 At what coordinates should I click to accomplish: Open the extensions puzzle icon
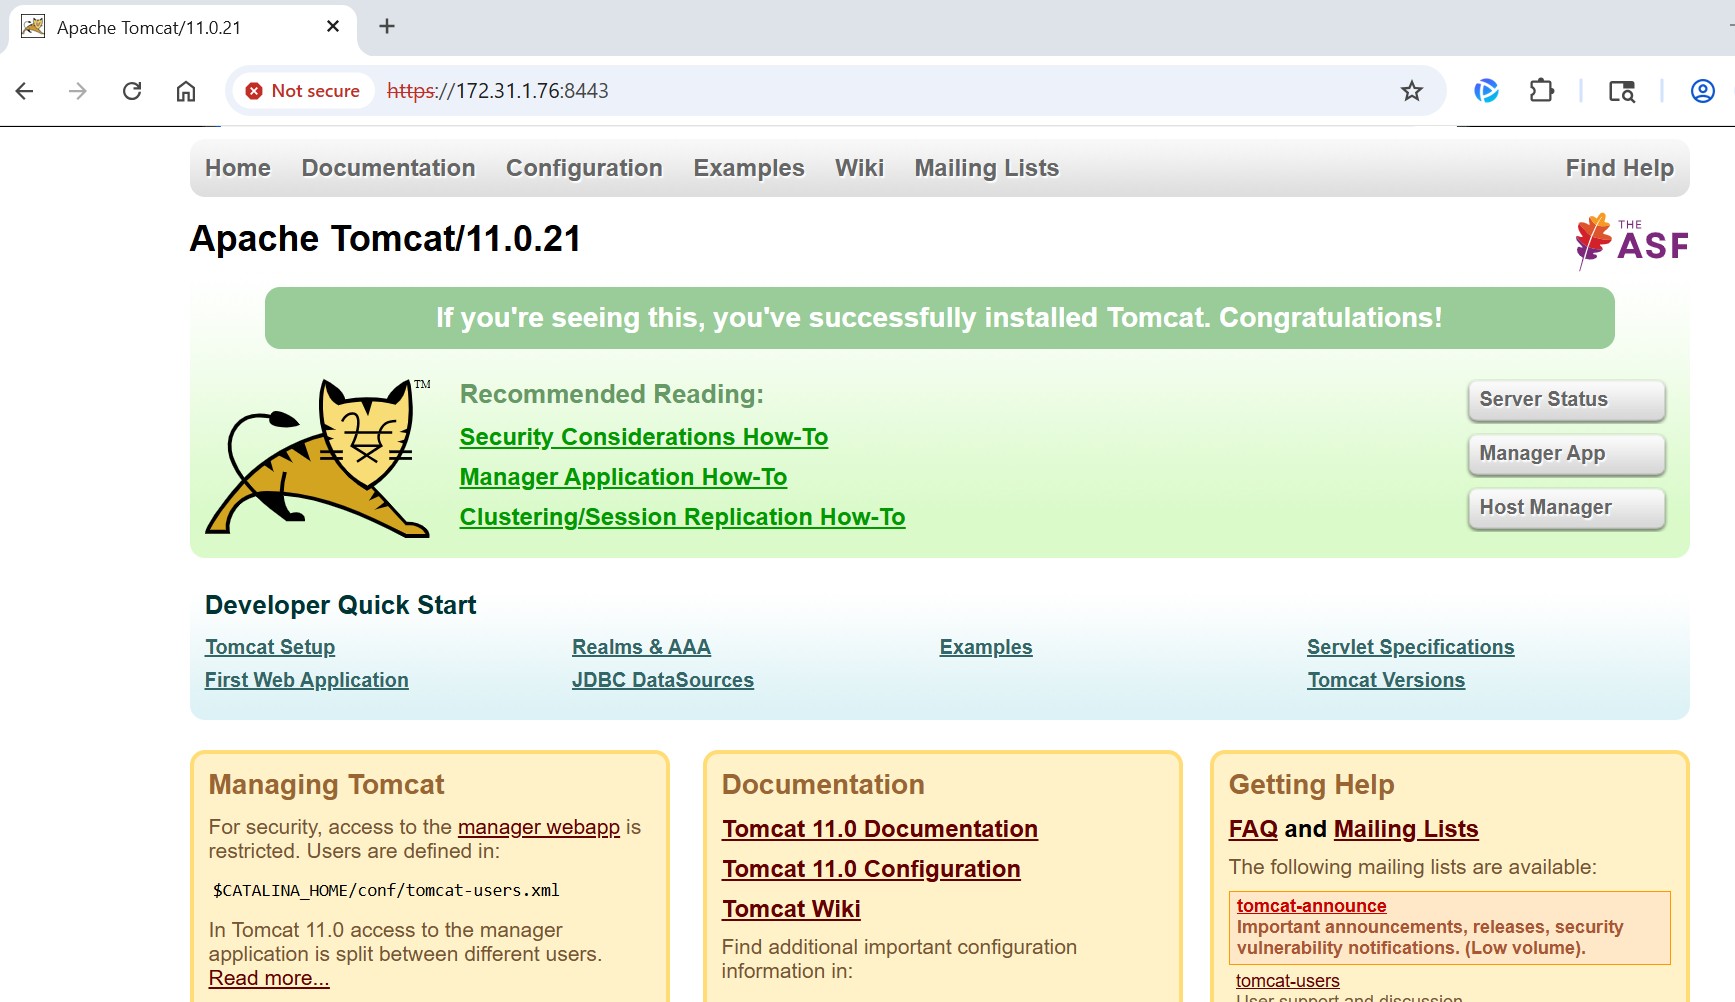tap(1541, 91)
